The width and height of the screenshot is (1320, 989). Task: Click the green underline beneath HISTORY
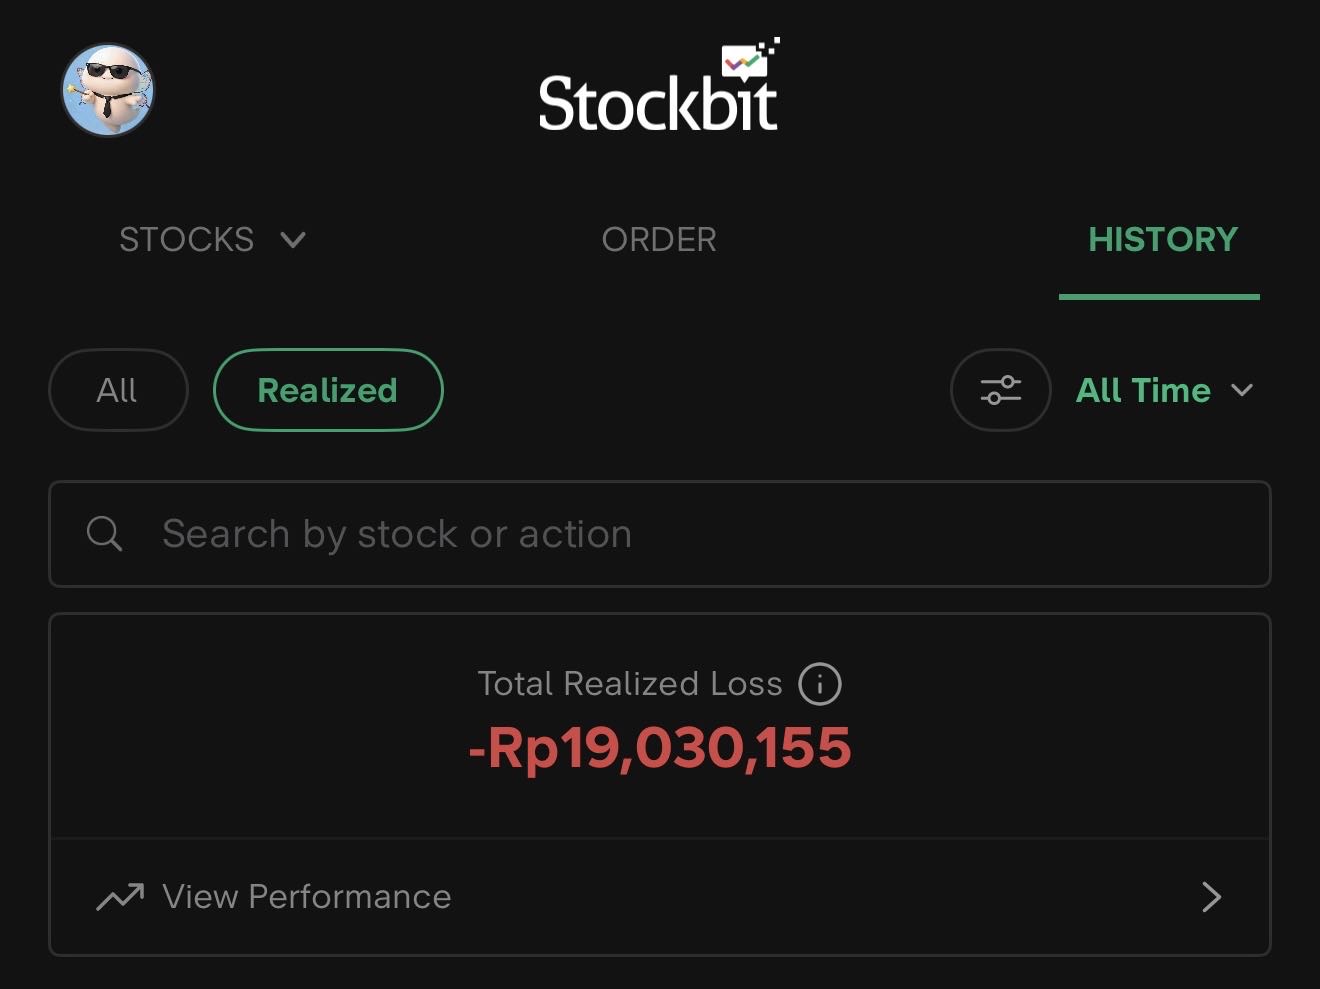(x=1159, y=296)
